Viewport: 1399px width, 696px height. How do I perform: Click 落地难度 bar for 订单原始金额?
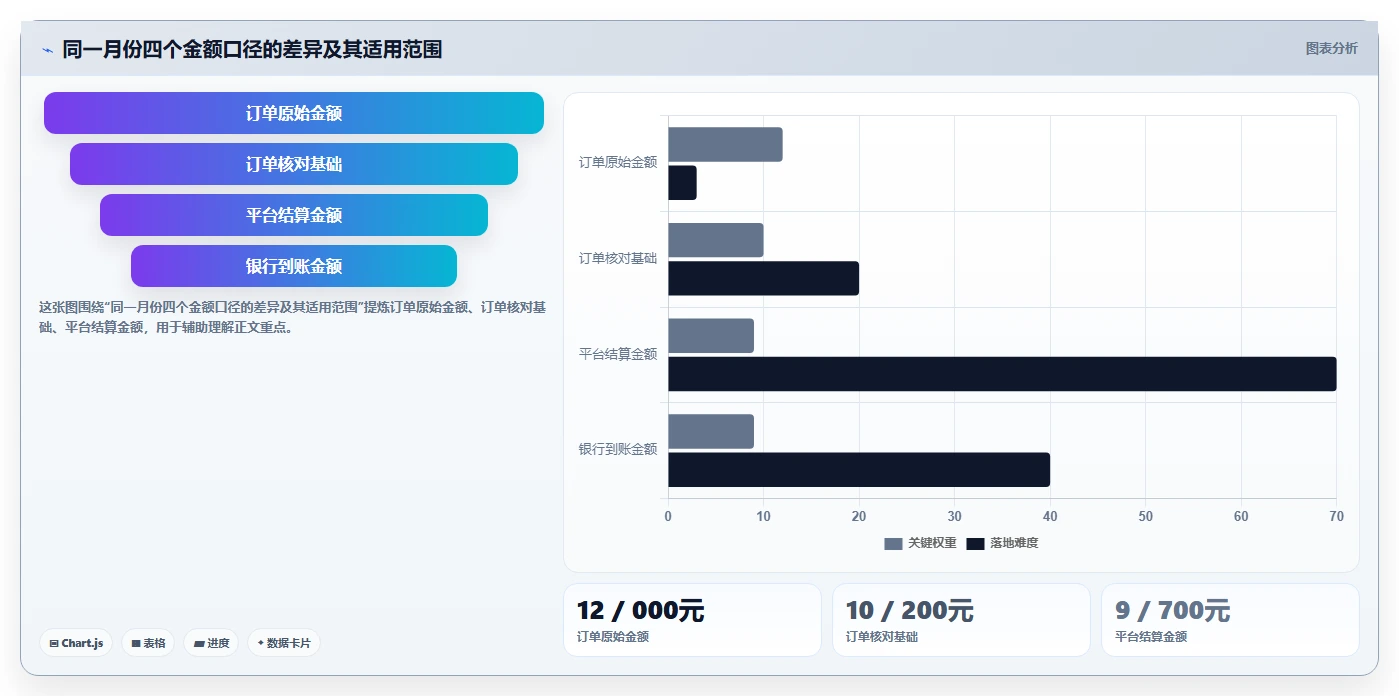tap(682, 183)
